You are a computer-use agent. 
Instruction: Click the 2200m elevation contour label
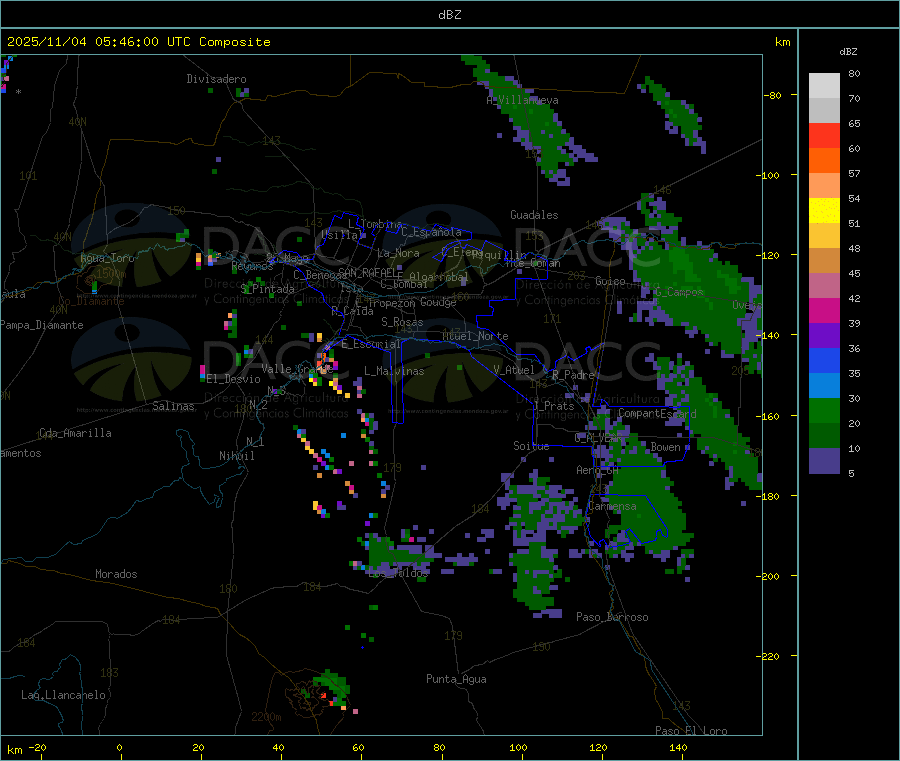pos(266,717)
